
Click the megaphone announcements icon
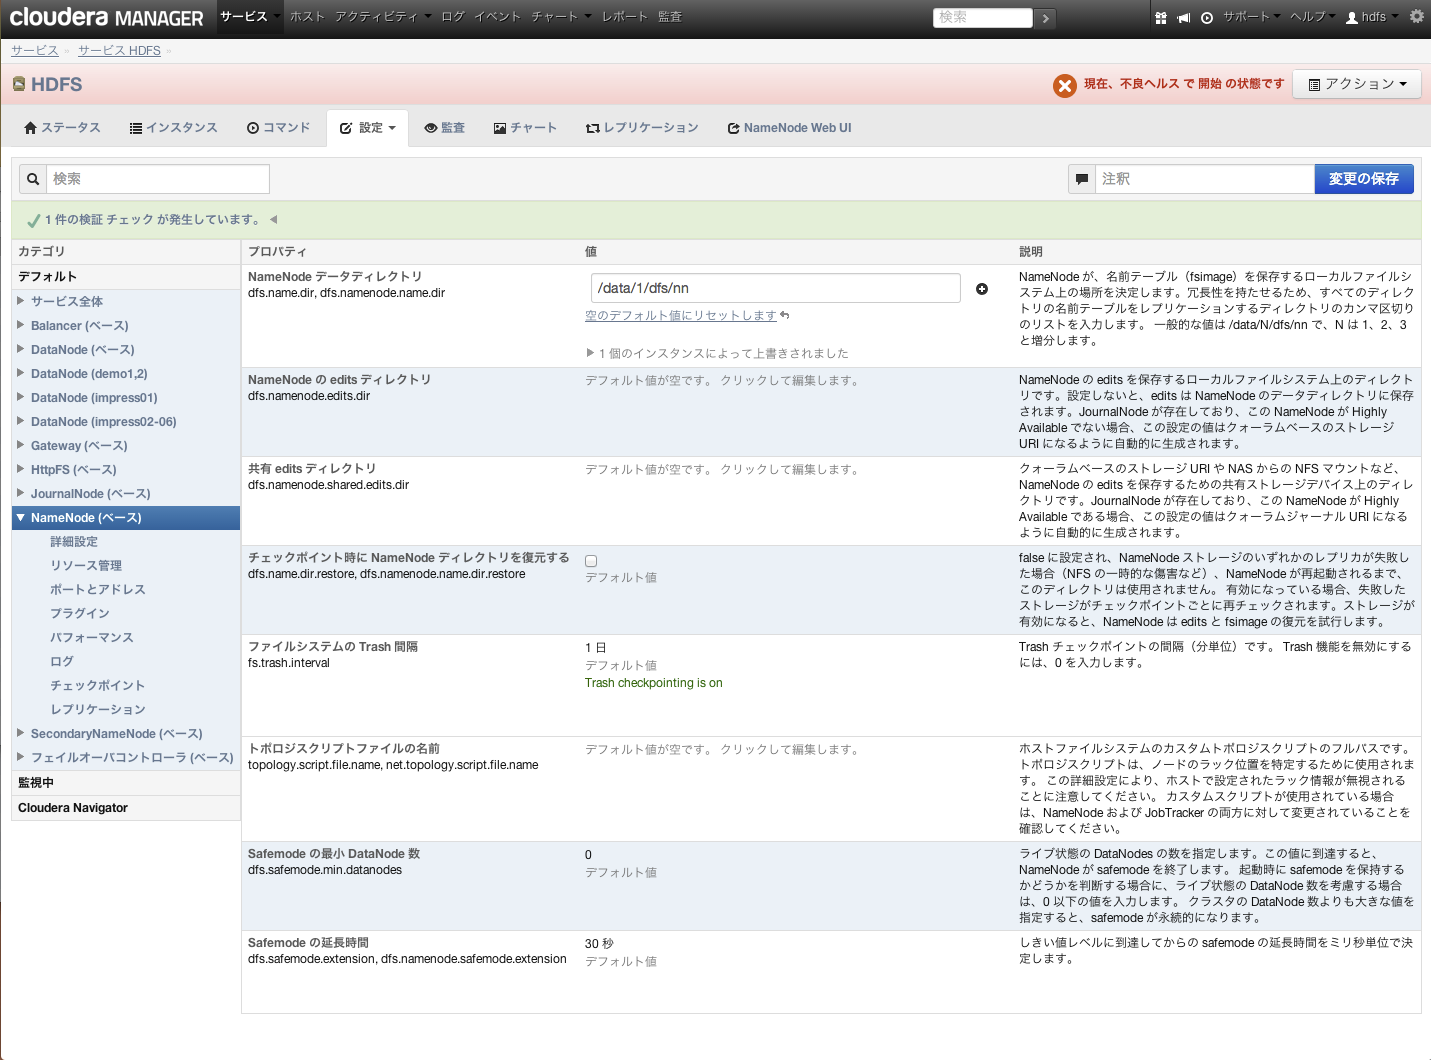(1184, 17)
